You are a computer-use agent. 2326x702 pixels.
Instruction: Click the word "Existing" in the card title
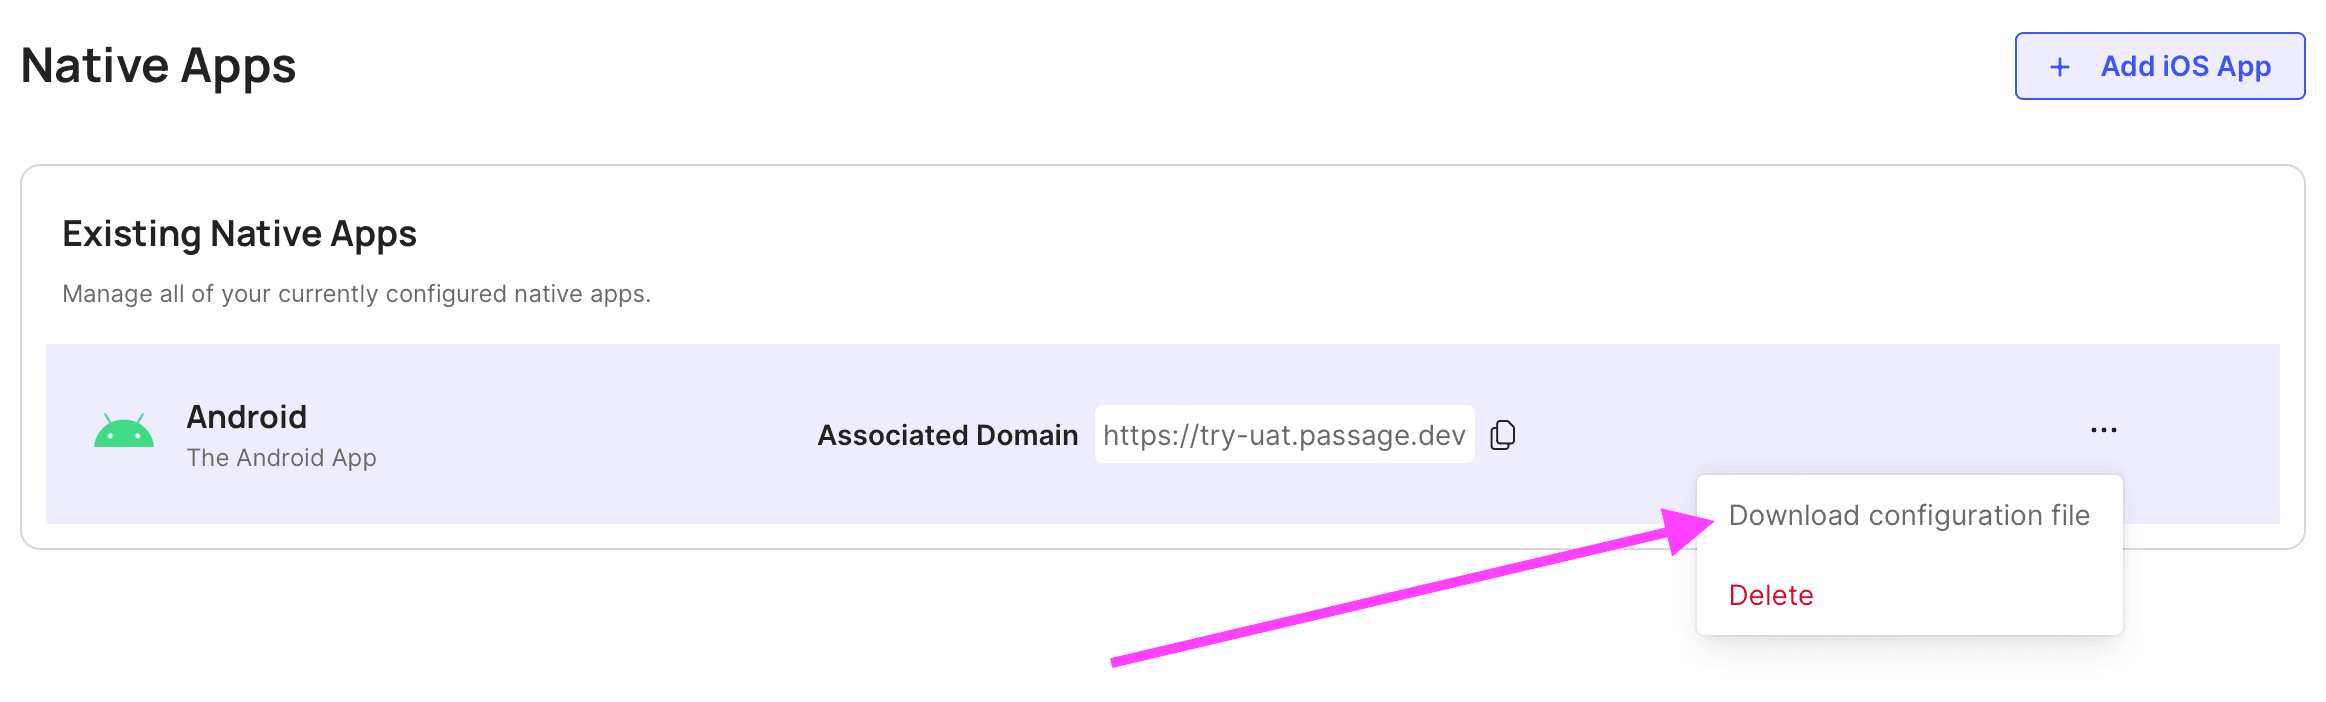point(132,233)
